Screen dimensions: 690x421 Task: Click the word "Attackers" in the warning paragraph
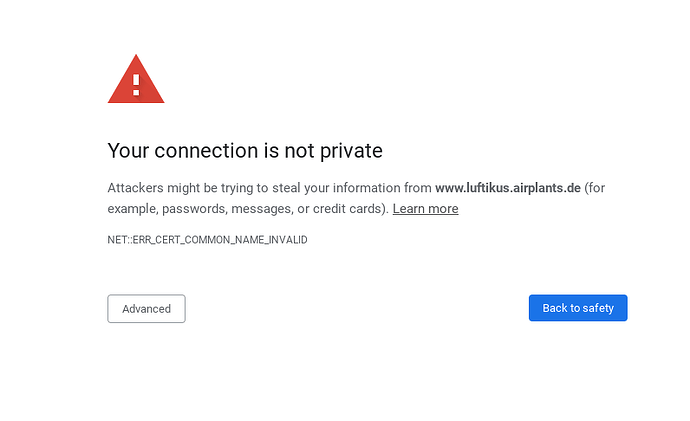point(134,188)
